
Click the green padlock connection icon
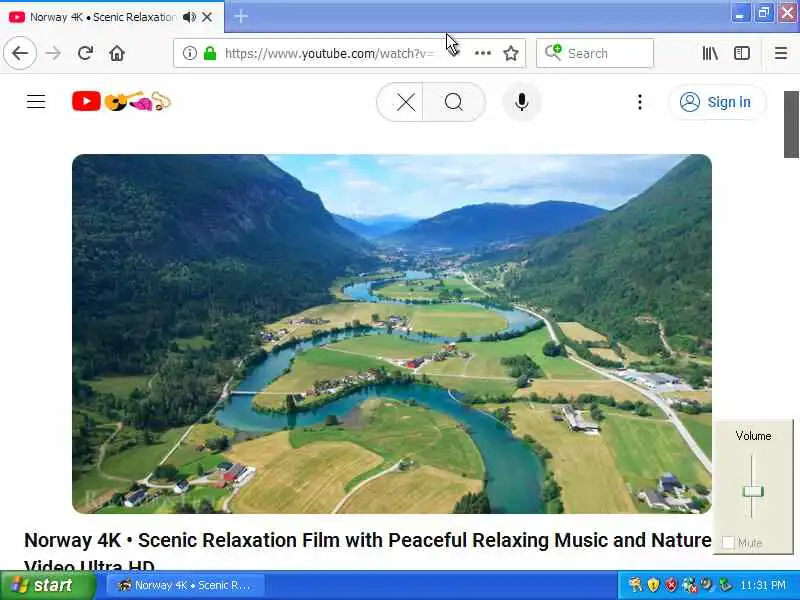[210, 53]
